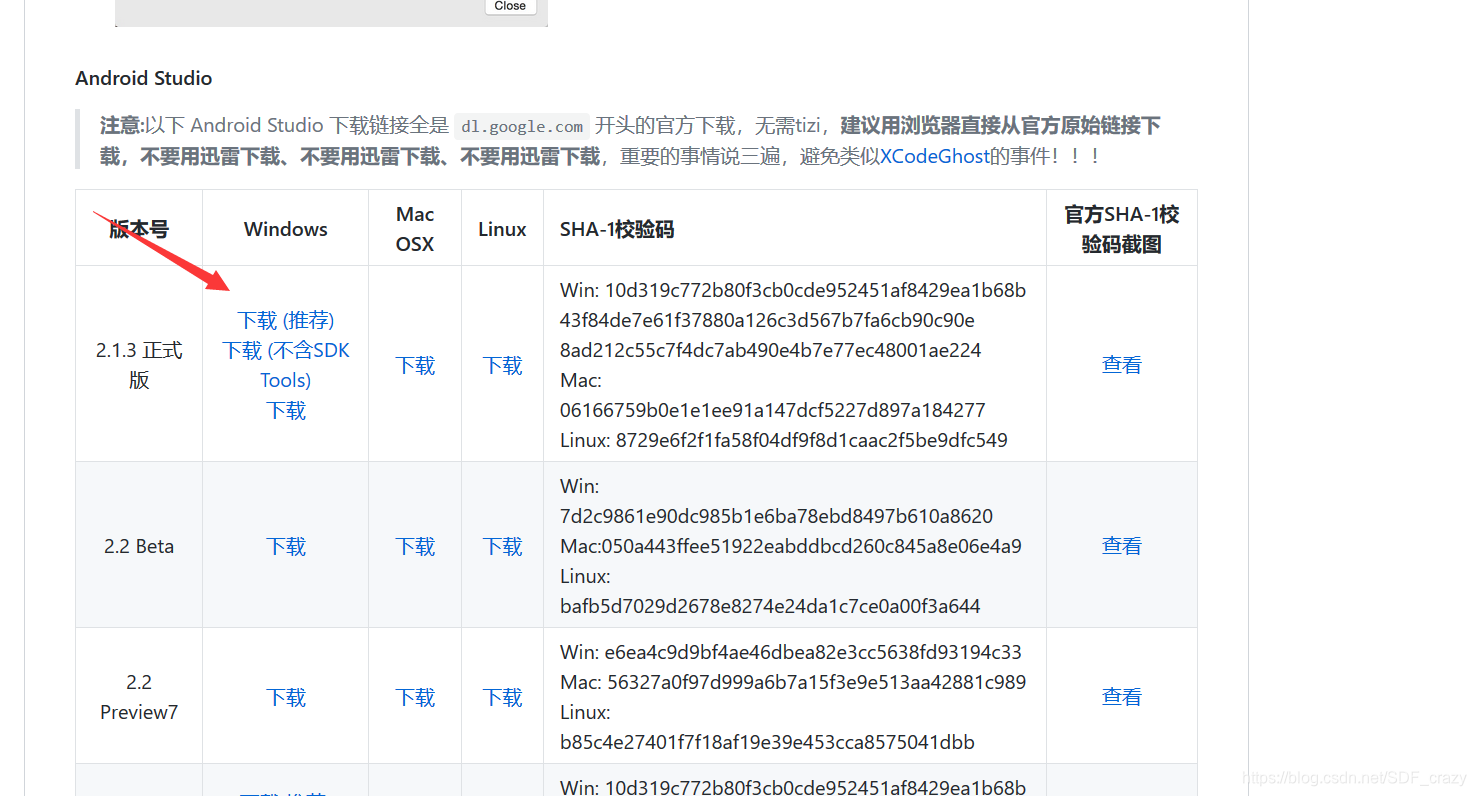This screenshot has height=796, width=1476.
Task: View SHA-1 screenshot for 2.1.3 正式版
Action: [1121, 365]
